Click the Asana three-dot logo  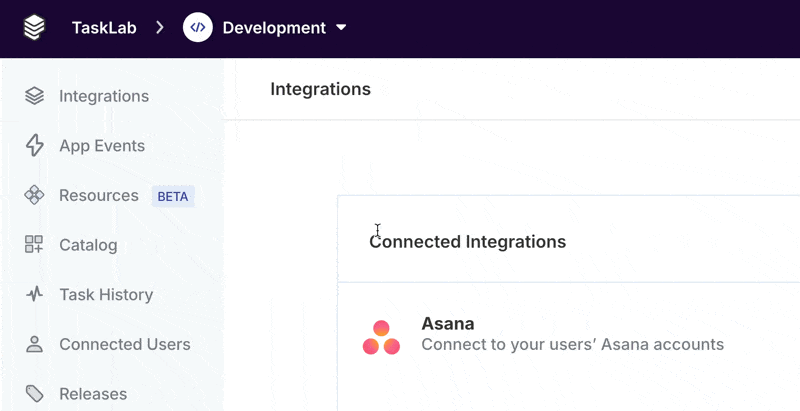pos(381,337)
